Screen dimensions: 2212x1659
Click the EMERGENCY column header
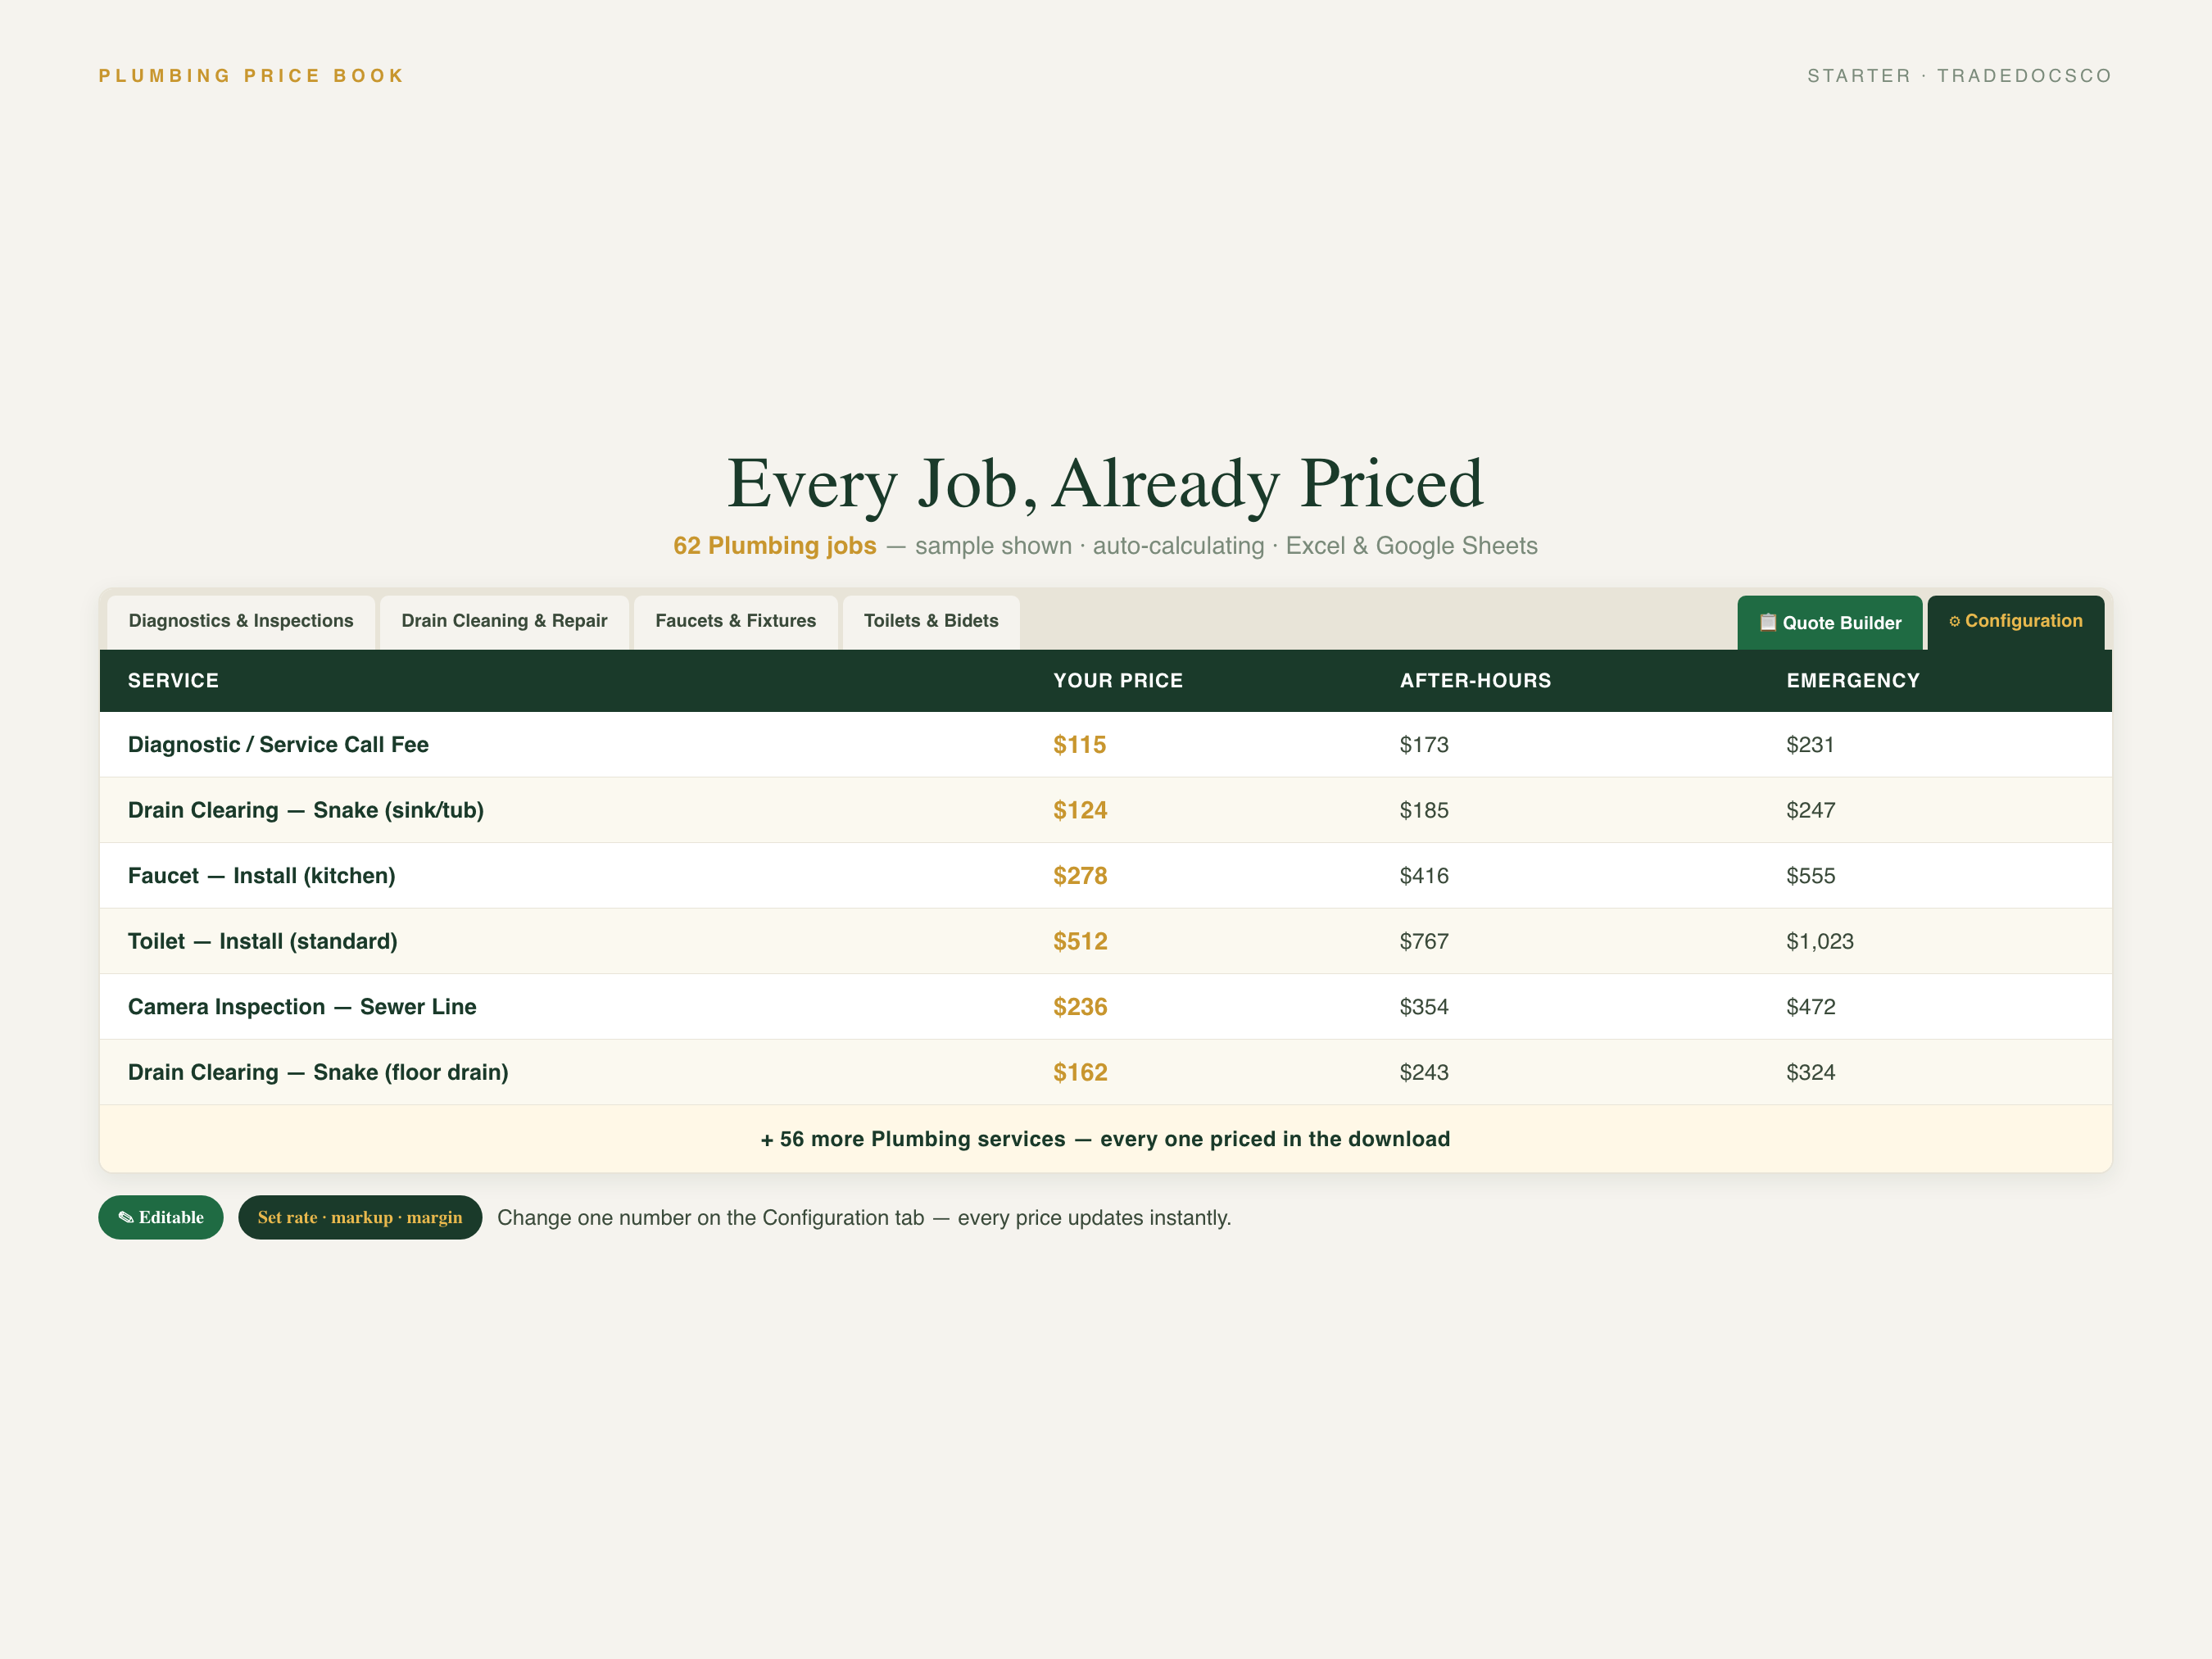[x=1853, y=680]
